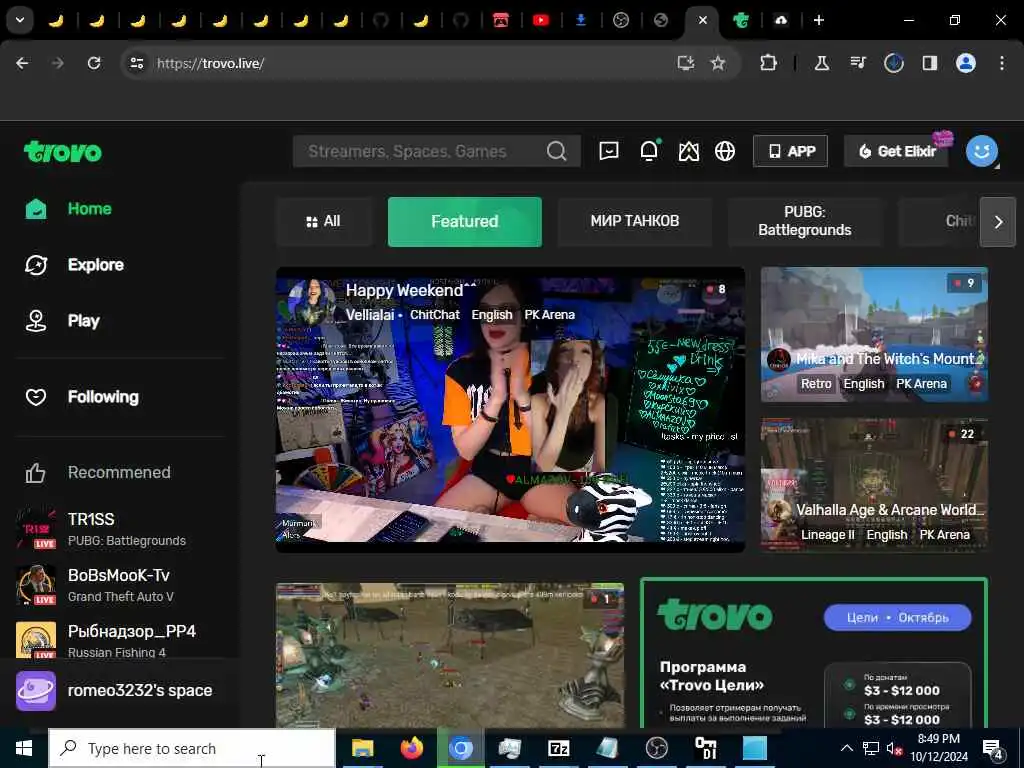1024x768 pixels.
Task: Open TR1SS recommended channel
Action: click(x=118, y=529)
